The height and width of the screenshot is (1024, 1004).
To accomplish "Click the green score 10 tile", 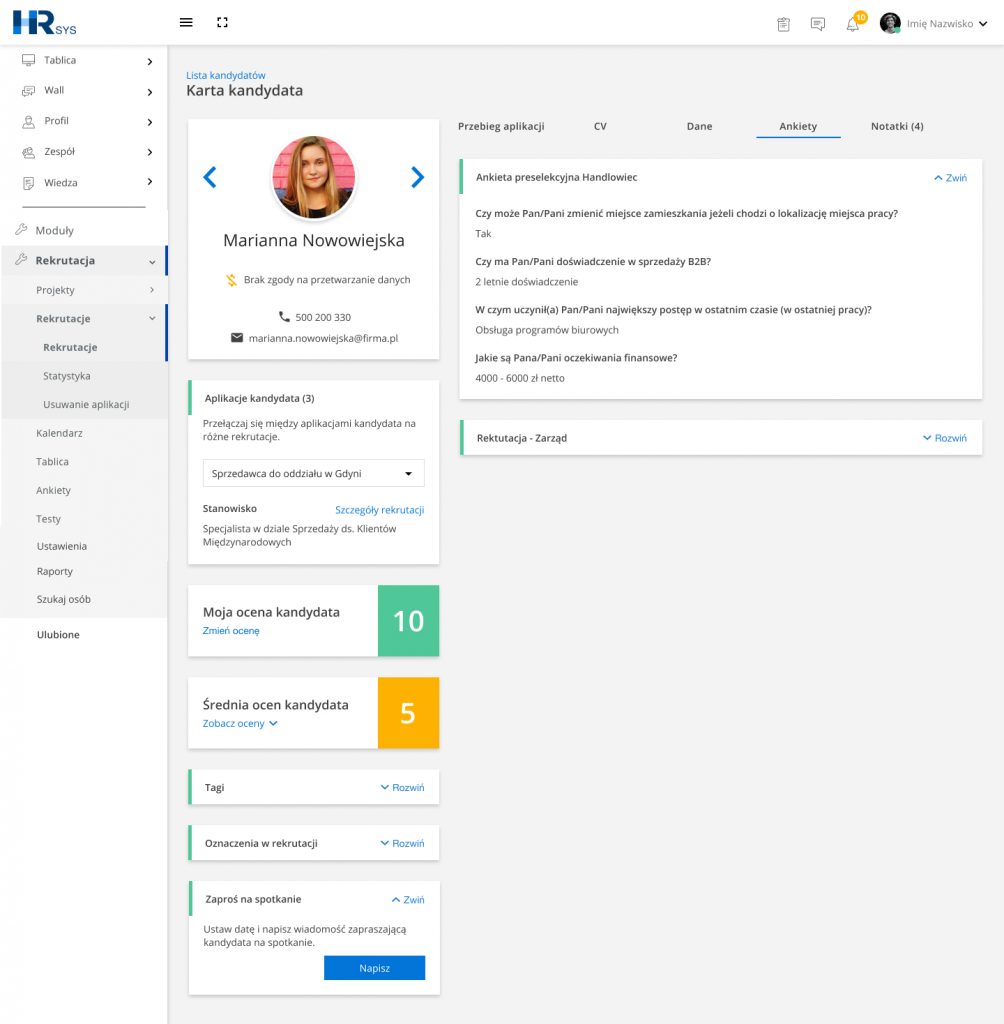I will [408, 620].
